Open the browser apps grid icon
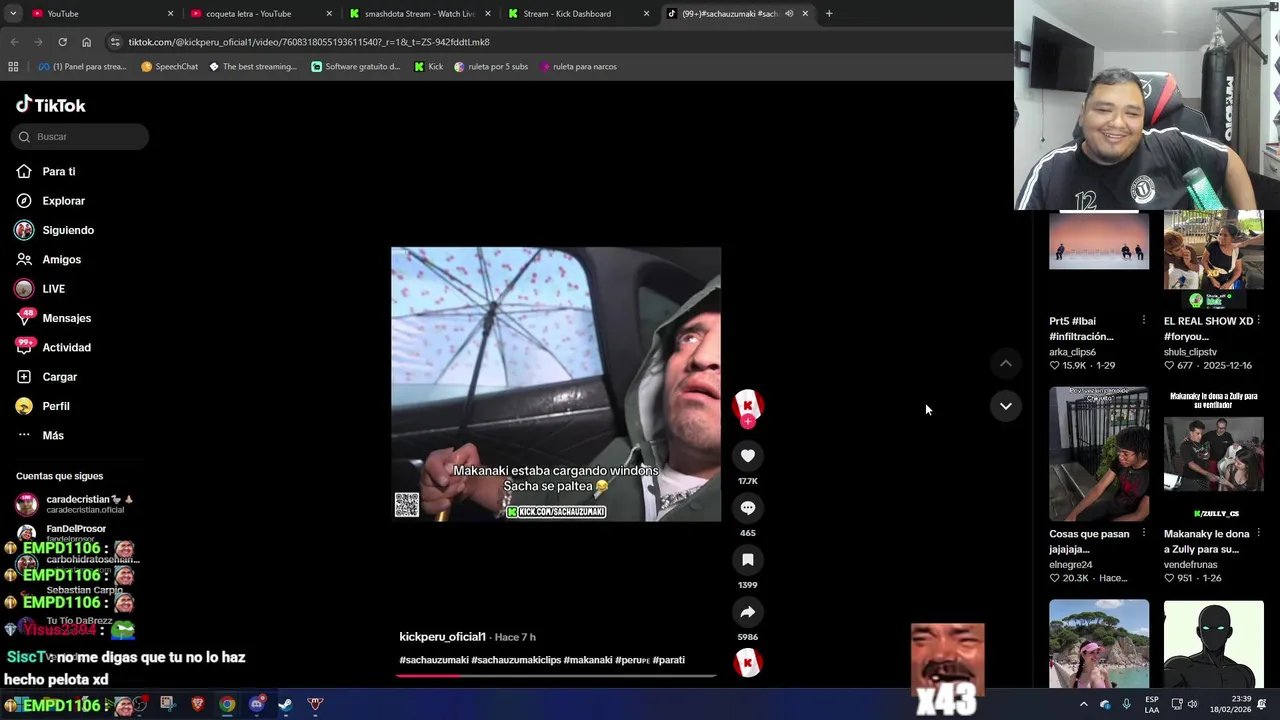The width and height of the screenshot is (1280, 720). pos(13,67)
